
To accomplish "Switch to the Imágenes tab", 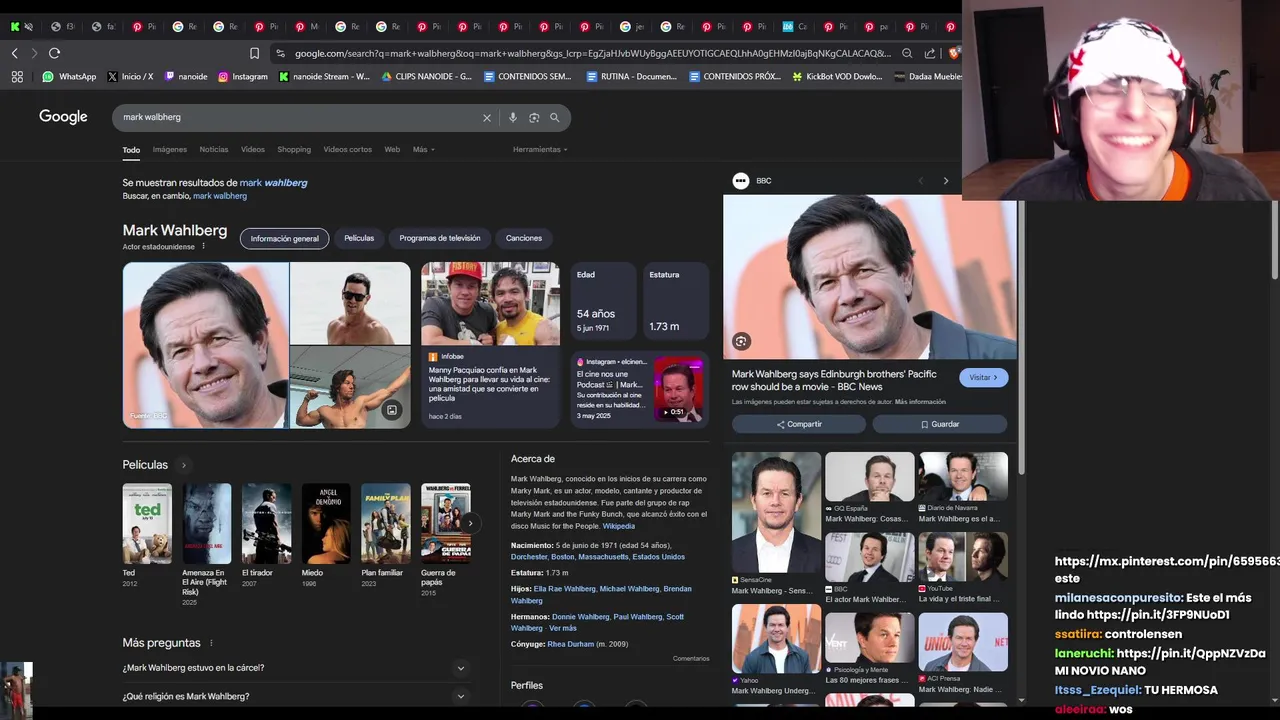I will [x=170, y=150].
